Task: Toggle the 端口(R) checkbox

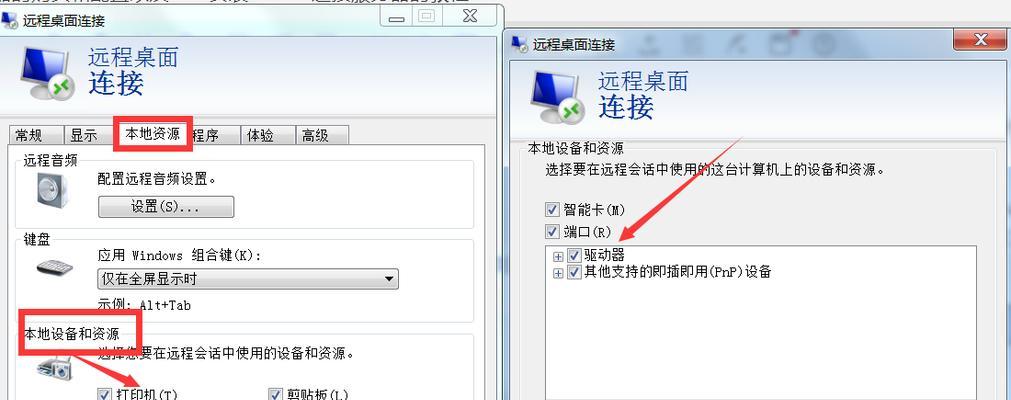Action: coord(551,231)
